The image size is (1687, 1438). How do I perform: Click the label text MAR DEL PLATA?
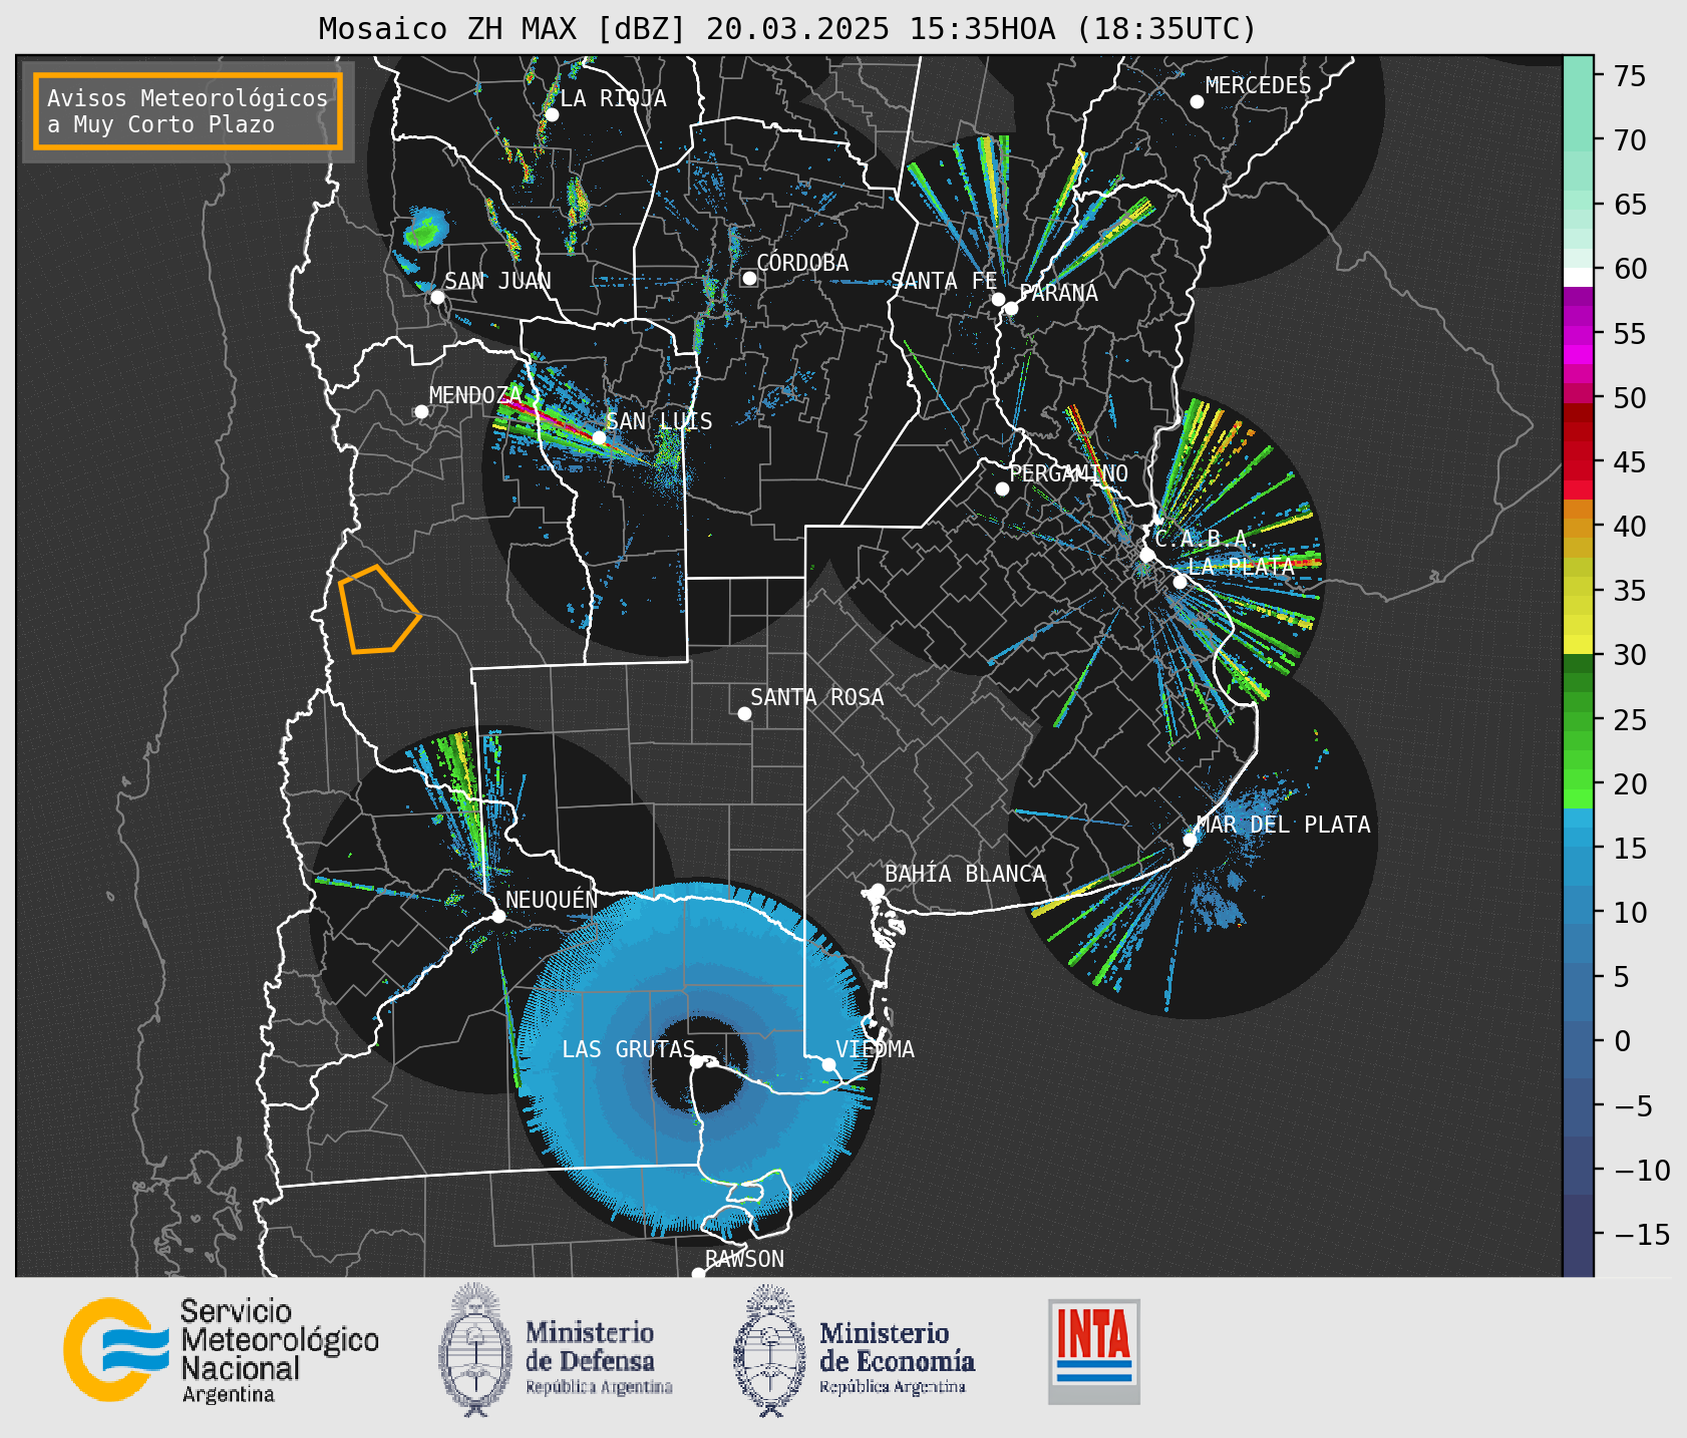1283,824
